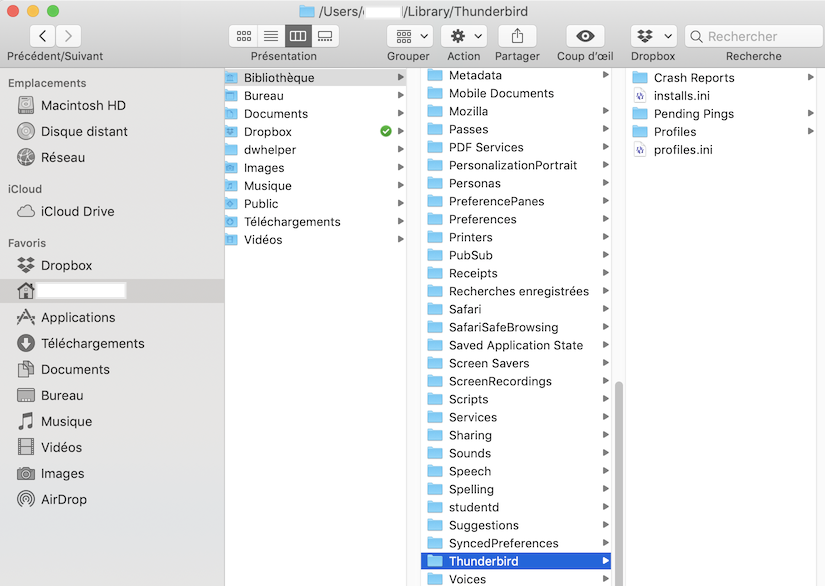Select the Mozilla folder
This screenshot has width=825, height=586.
516,111
